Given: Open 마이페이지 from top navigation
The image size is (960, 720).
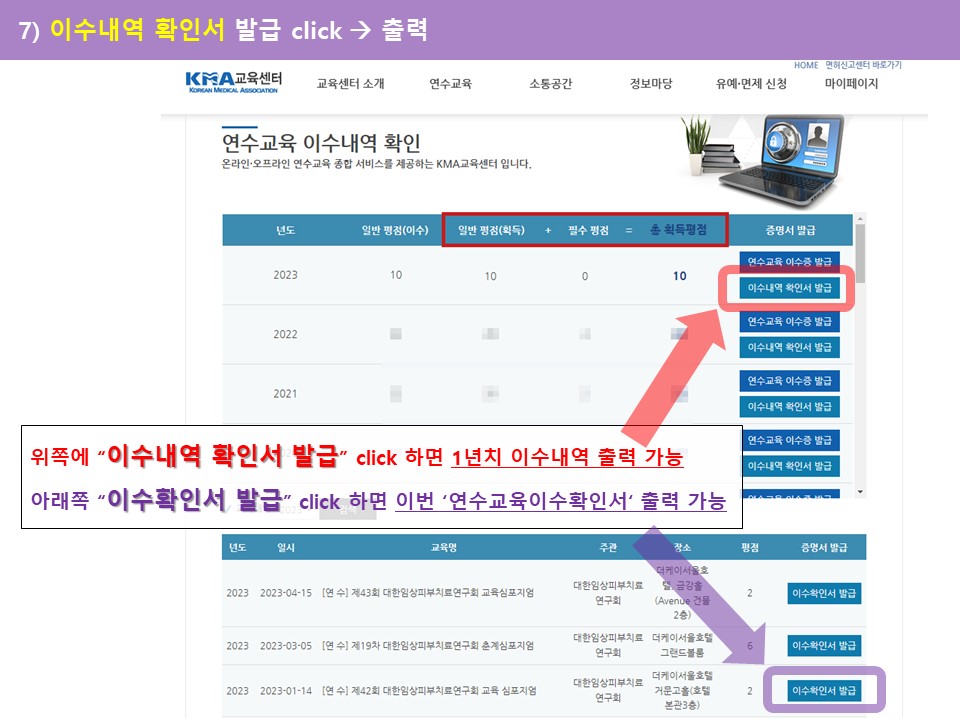Looking at the screenshot, I should tap(851, 84).
